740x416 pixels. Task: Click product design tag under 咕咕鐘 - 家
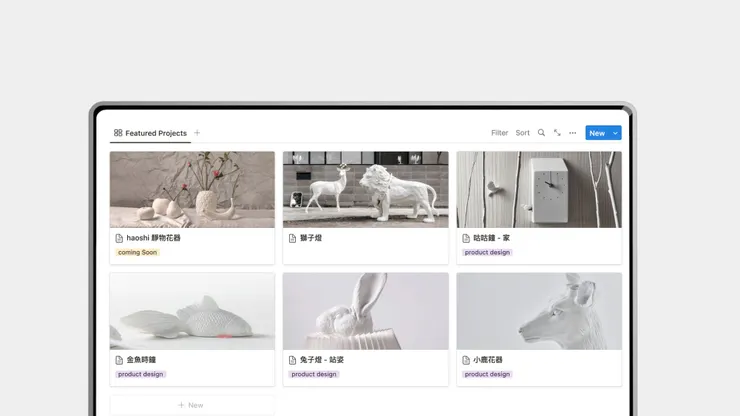click(x=487, y=253)
